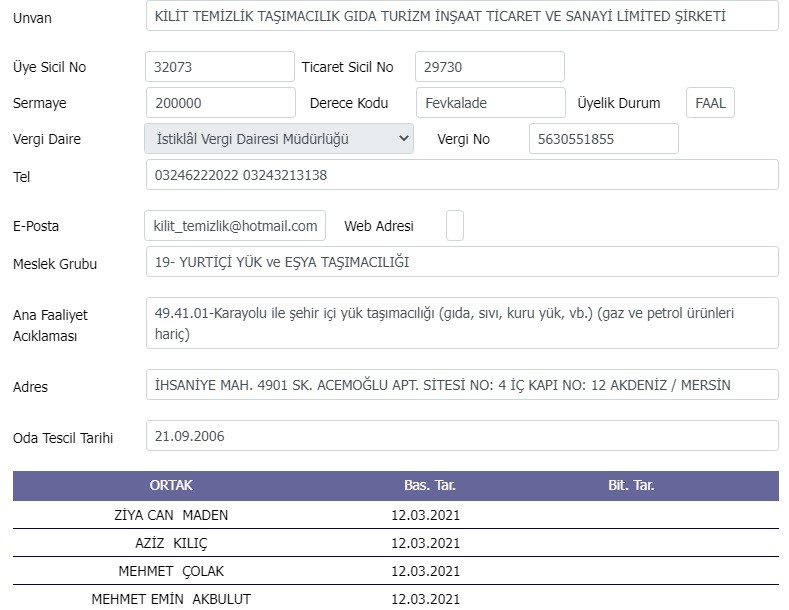
Task: Click the Tel label
Action: [x=22, y=177]
